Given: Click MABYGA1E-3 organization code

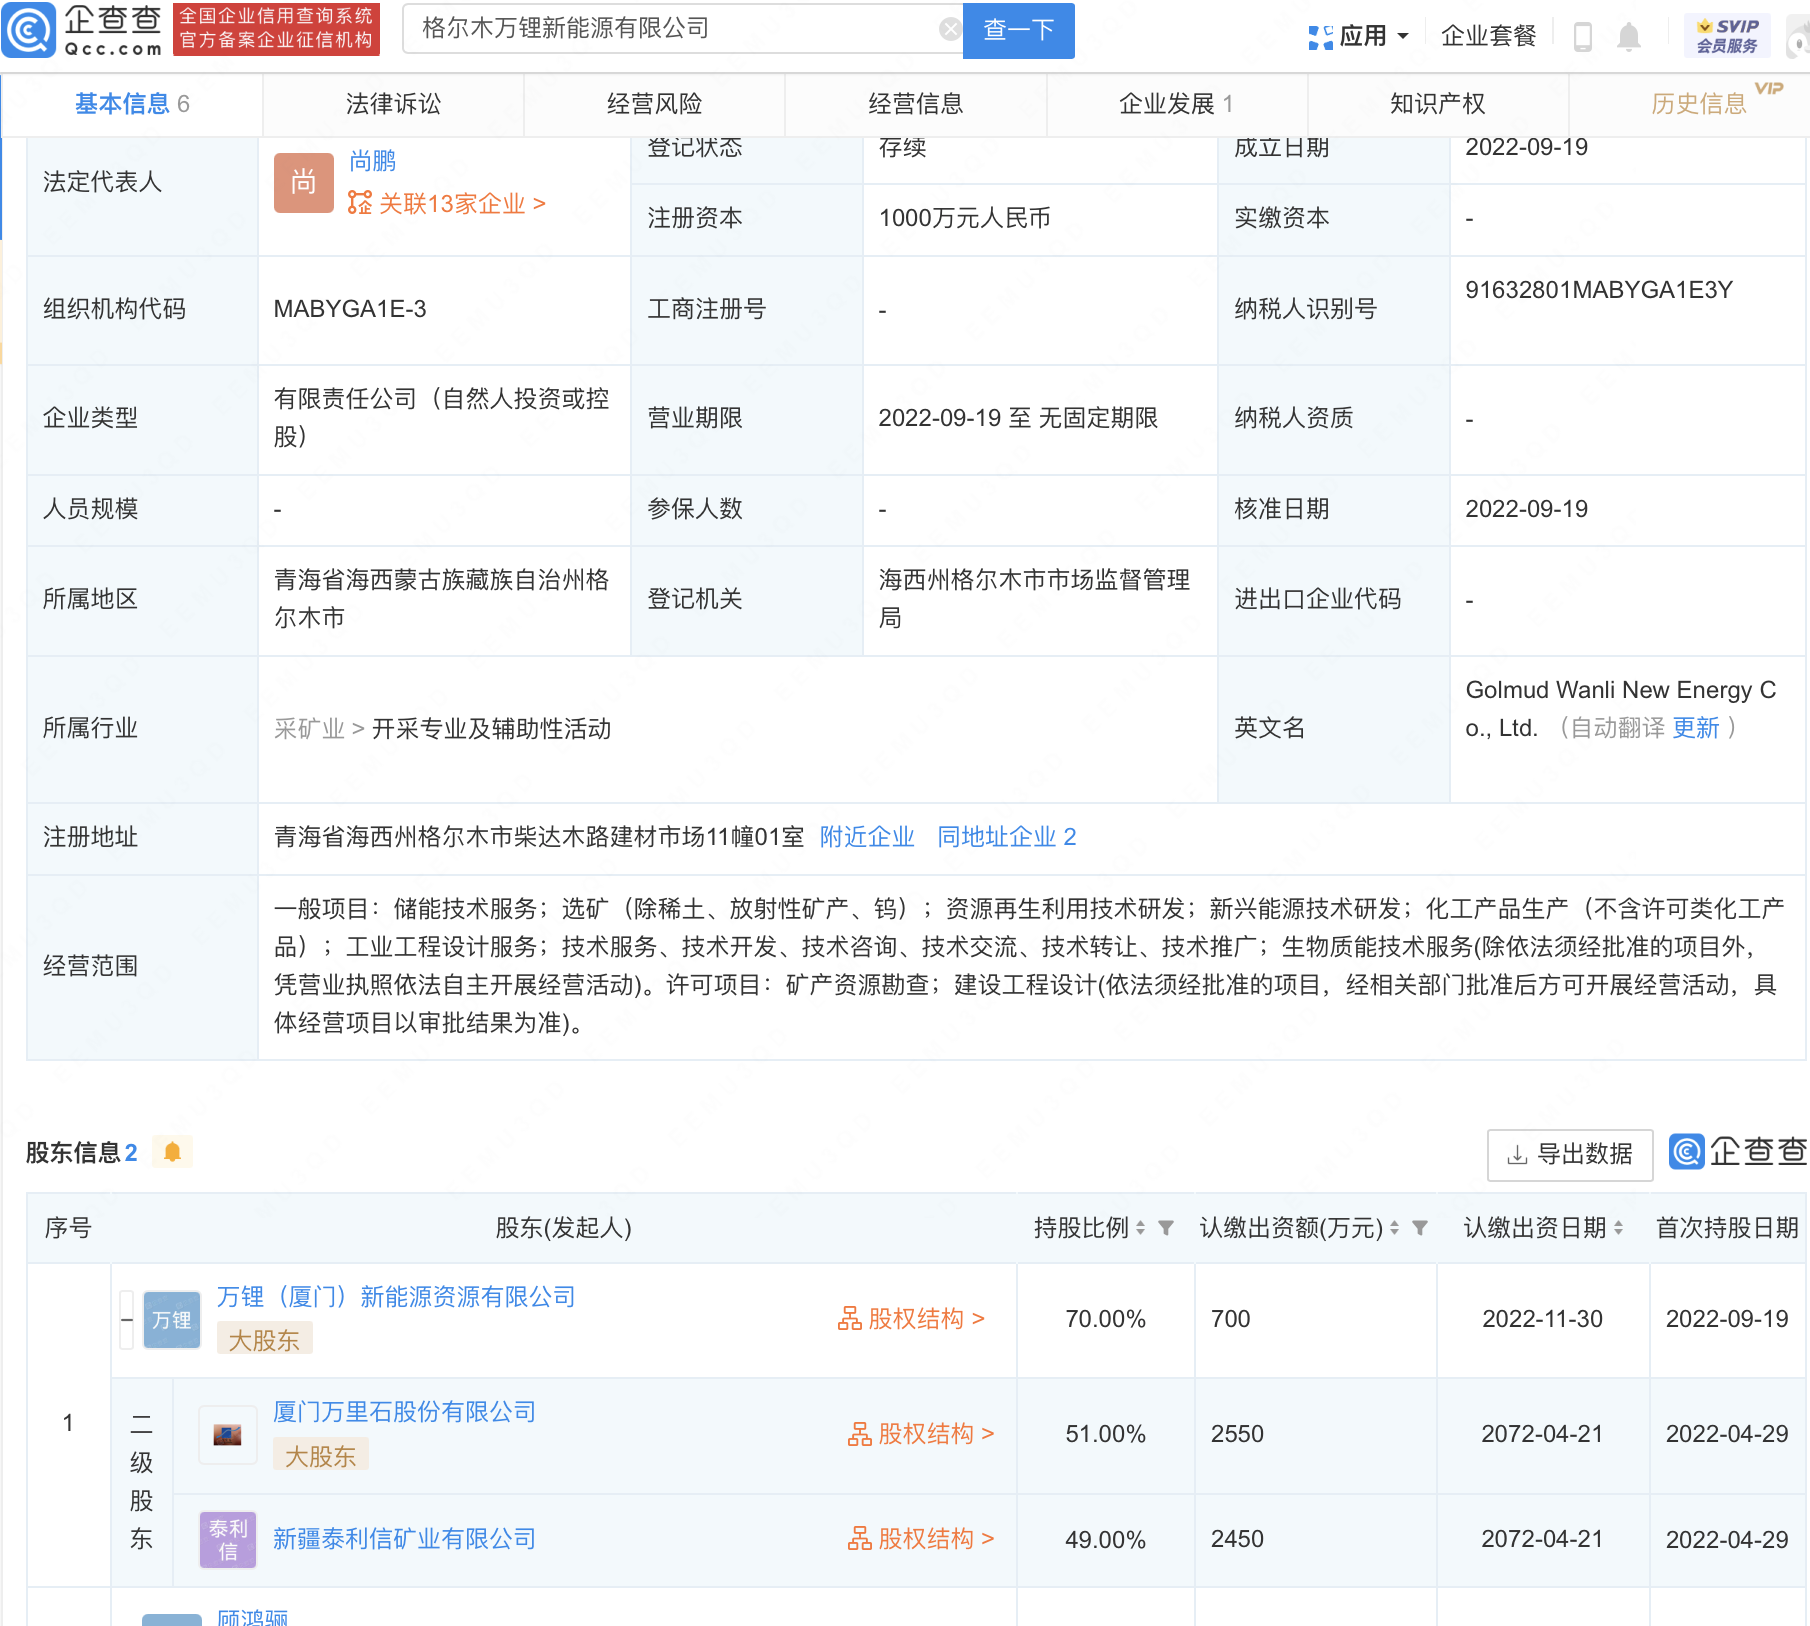Looking at the screenshot, I should click(x=350, y=309).
